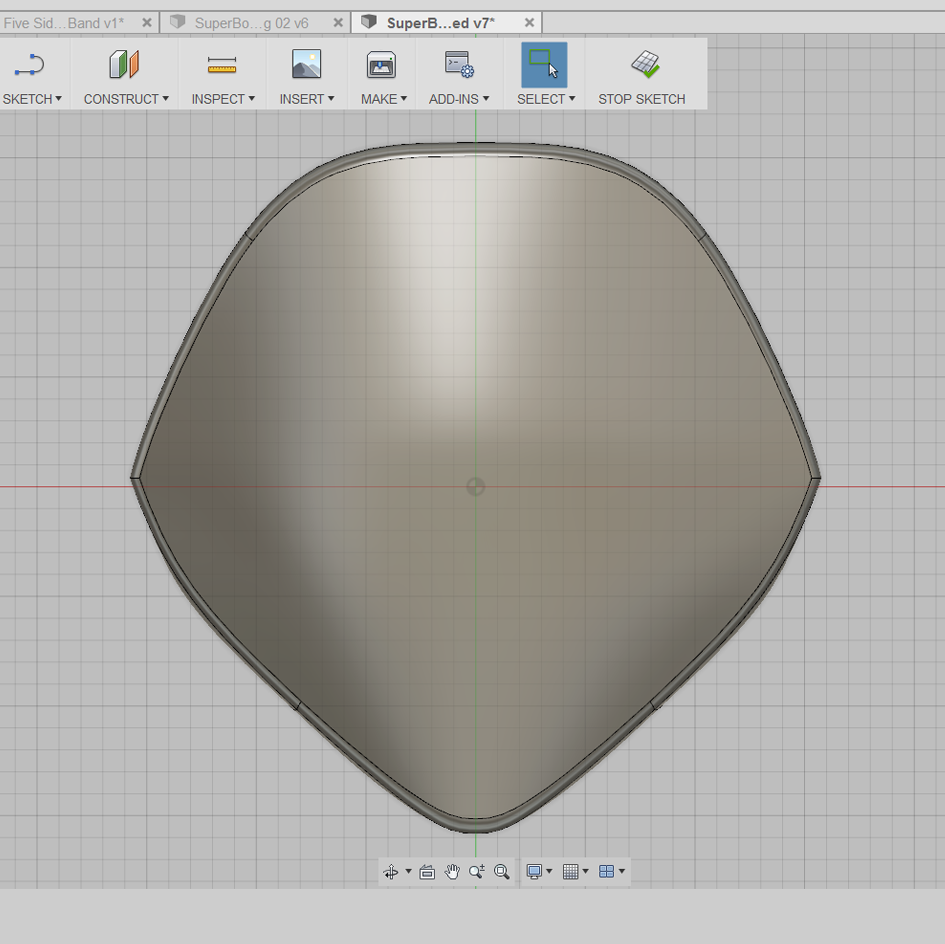Switch to the SuperBo...g 02 v6 tab
Viewport: 945px width, 944px height.
click(x=251, y=23)
